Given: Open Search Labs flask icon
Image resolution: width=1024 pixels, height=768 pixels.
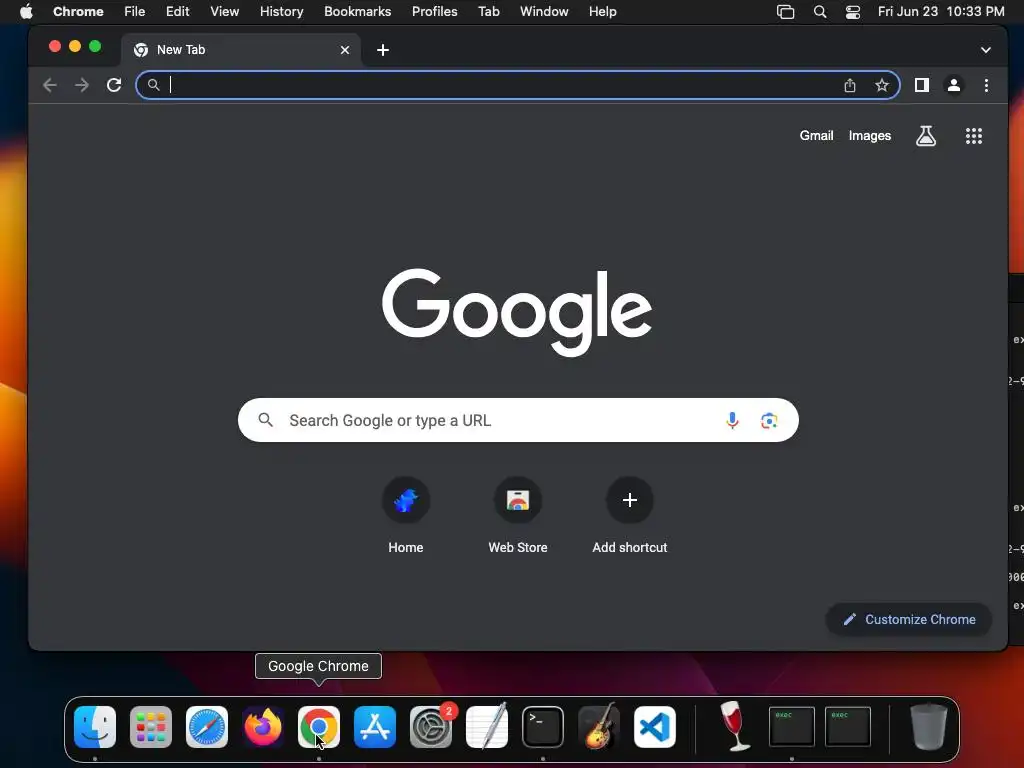Looking at the screenshot, I should point(926,136).
